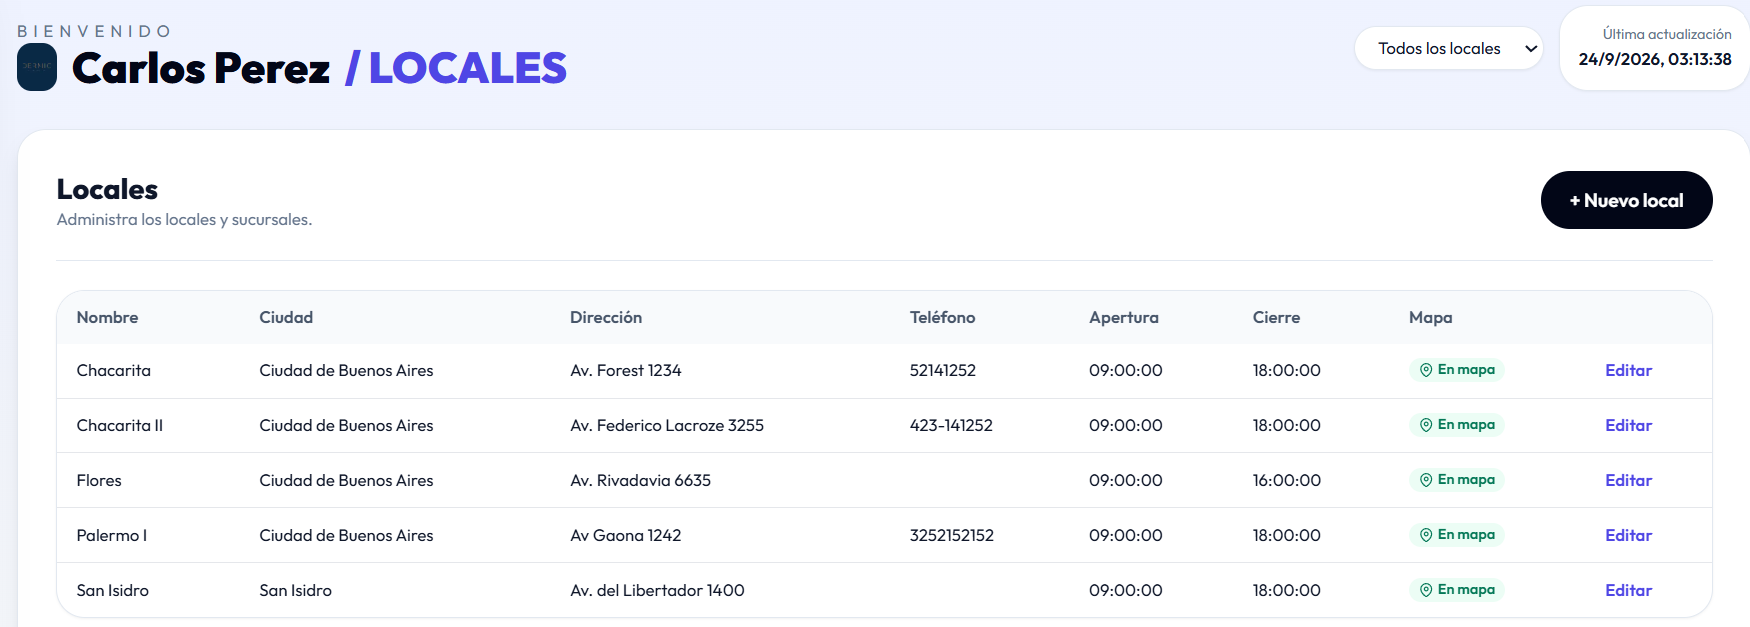Image resolution: width=1750 pixels, height=627 pixels.
Task: Click the 'Carlos Perez' header name
Action: (201, 68)
